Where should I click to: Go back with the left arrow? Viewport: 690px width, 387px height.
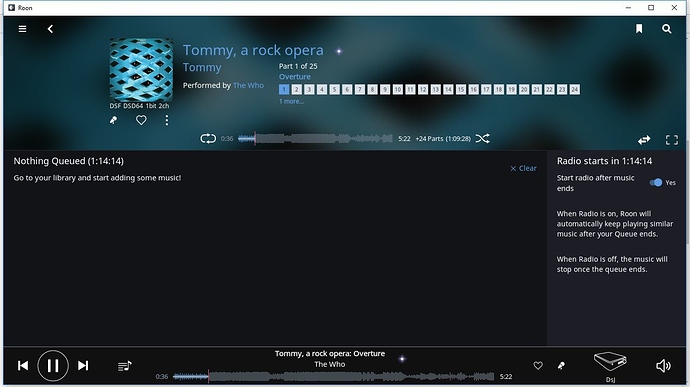click(50, 29)
